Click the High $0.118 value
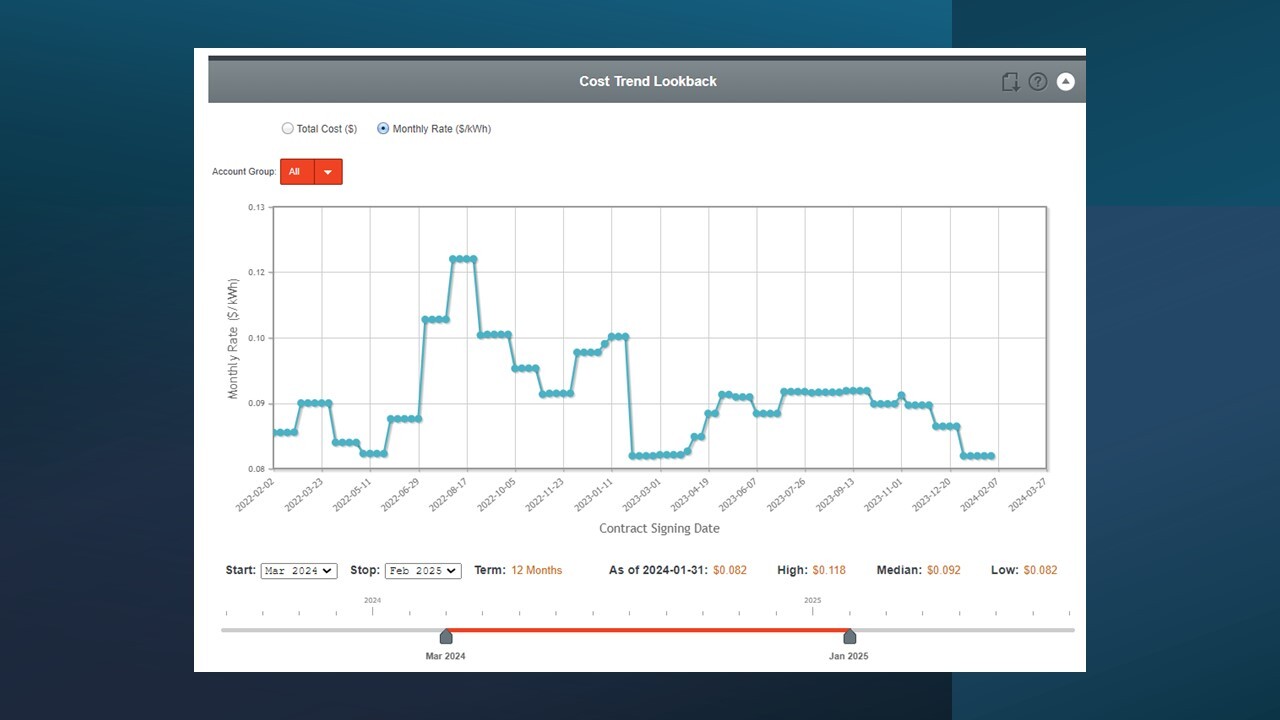Image resolution: width=1280 pixels, height=720 pixels. (828, 571)
